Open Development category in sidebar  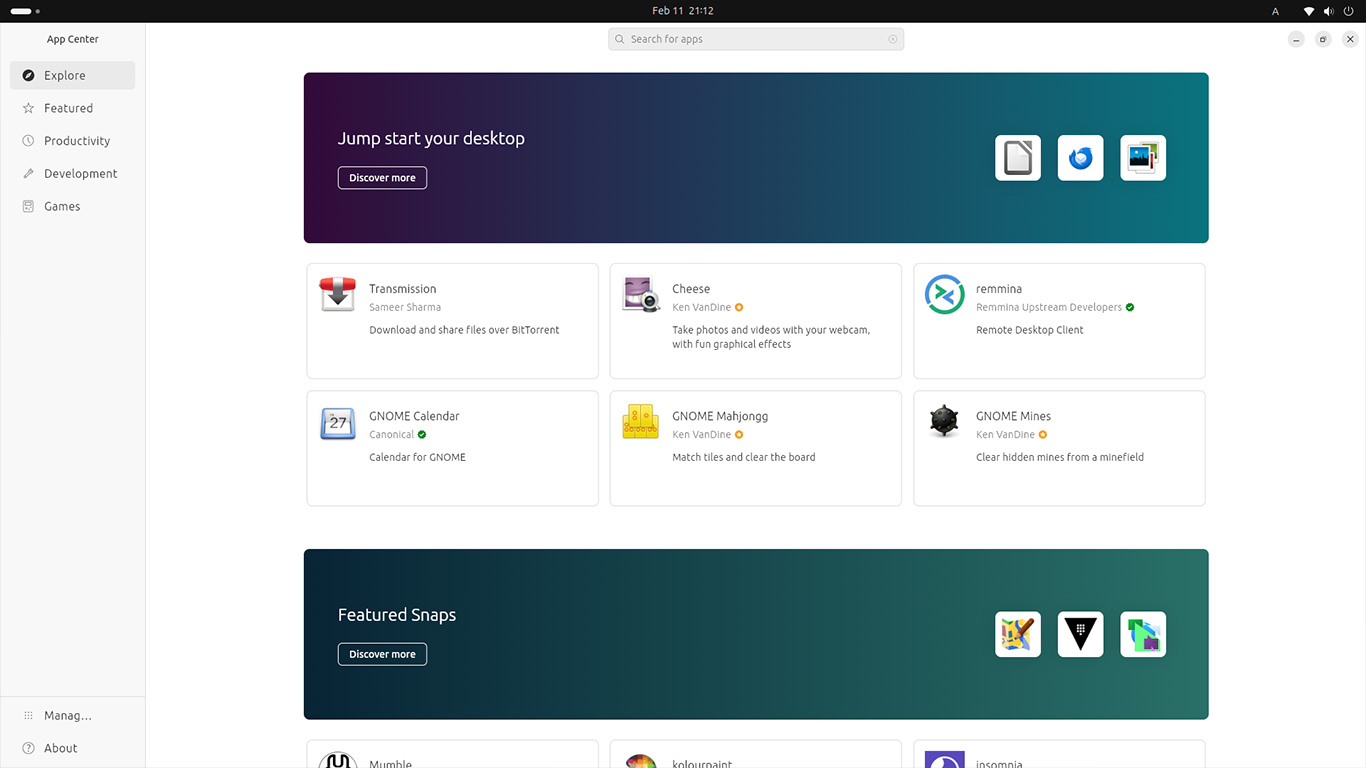coord(72,173)
